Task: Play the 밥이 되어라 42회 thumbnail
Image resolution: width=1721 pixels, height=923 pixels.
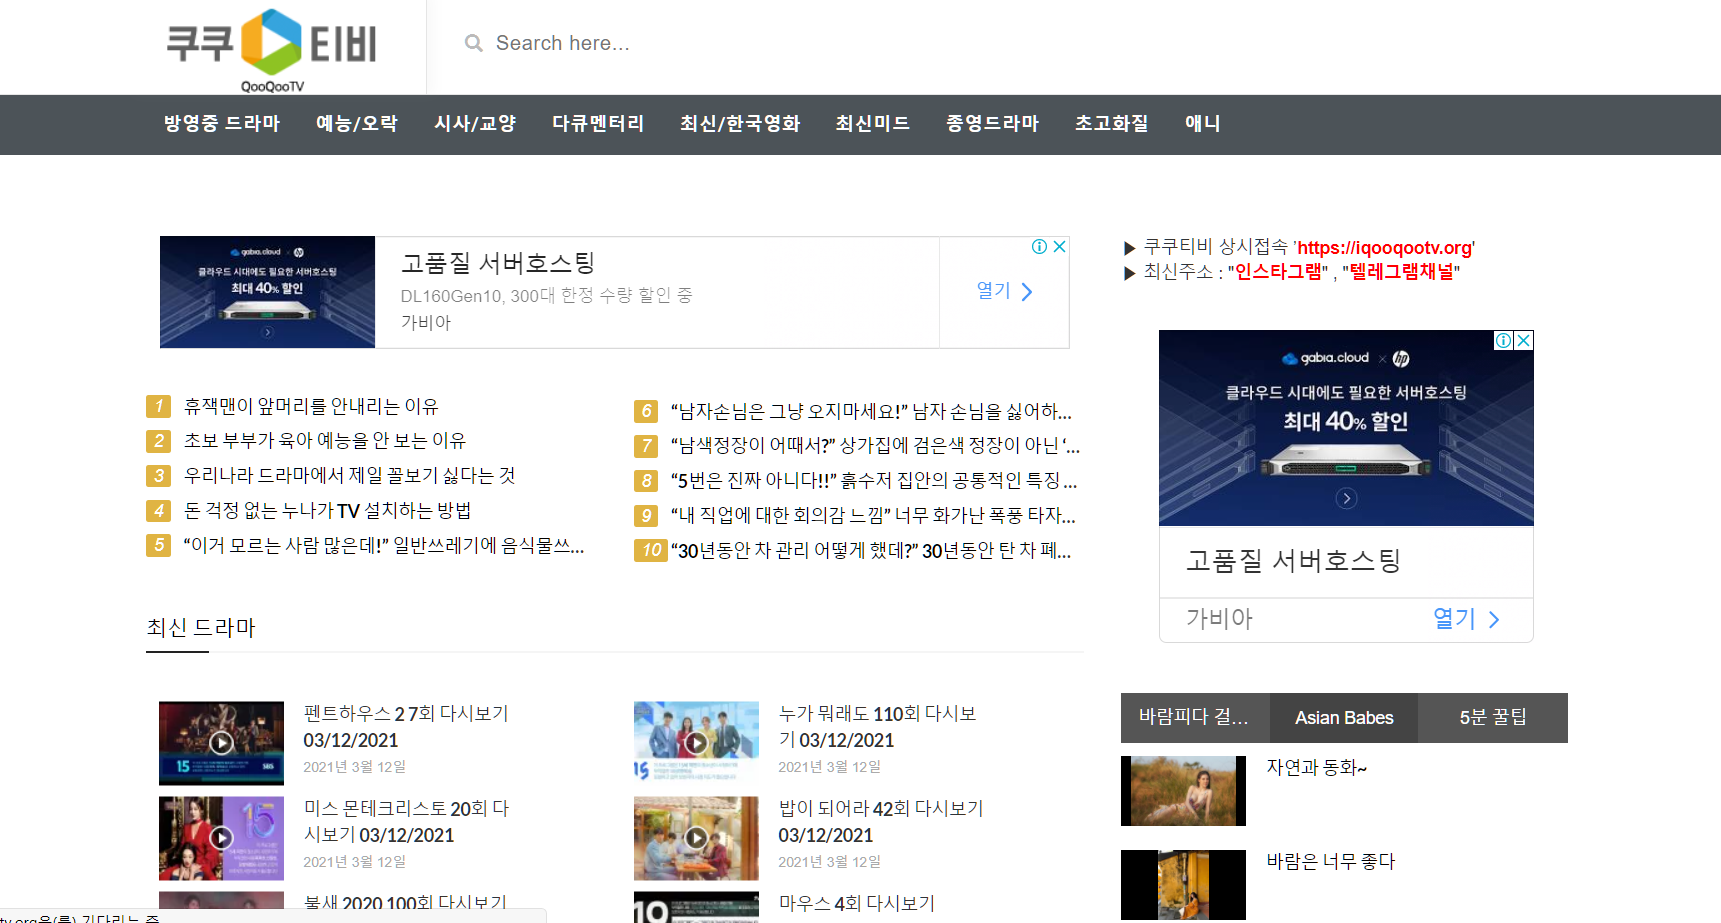Action: point(696,838)
